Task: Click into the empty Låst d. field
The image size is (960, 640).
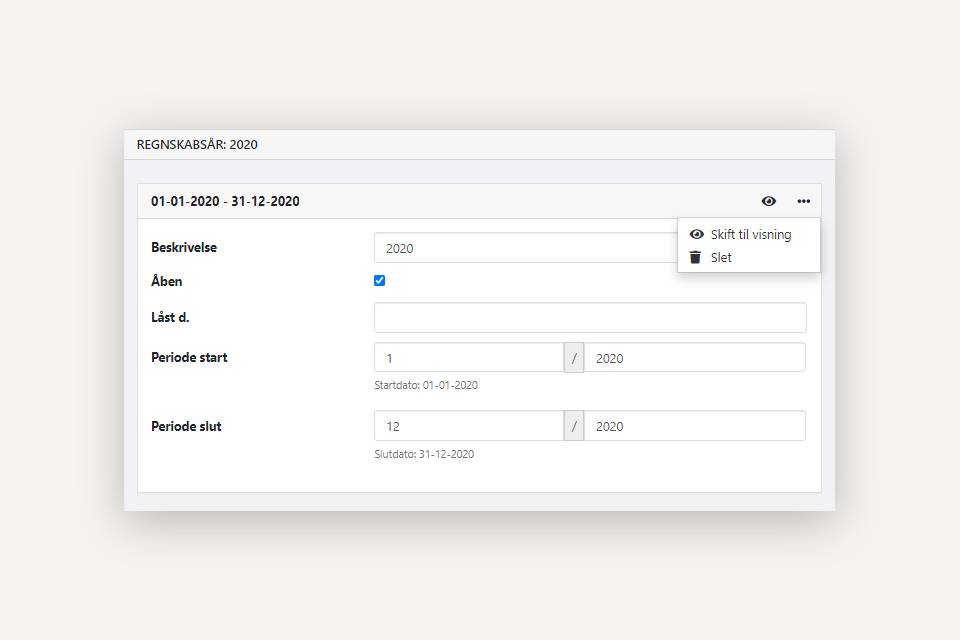Action: tap(590, 317)
